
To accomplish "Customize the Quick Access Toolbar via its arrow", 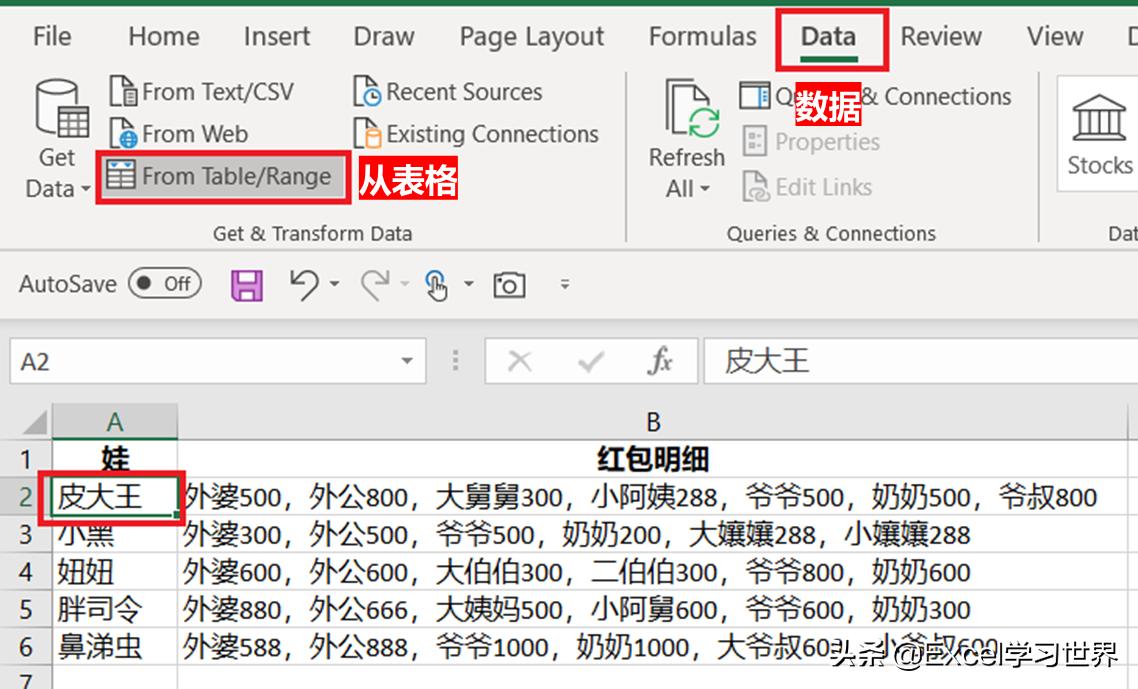I will click(565, 284).
